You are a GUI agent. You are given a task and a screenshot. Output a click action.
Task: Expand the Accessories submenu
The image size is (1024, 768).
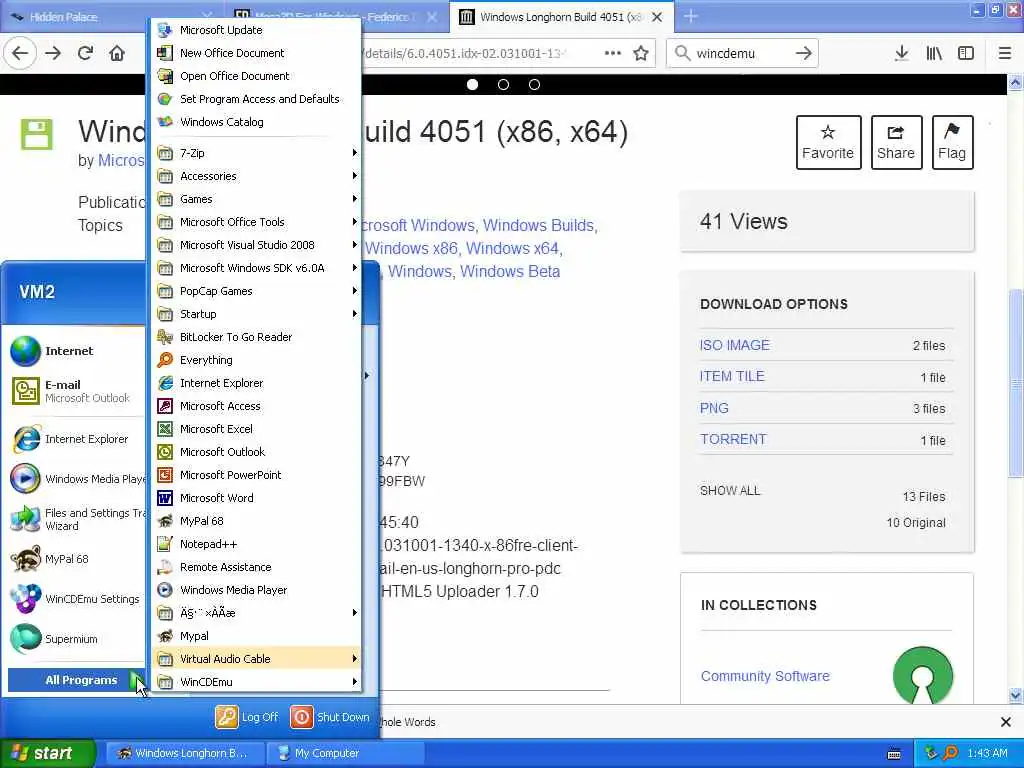point(256,176)
